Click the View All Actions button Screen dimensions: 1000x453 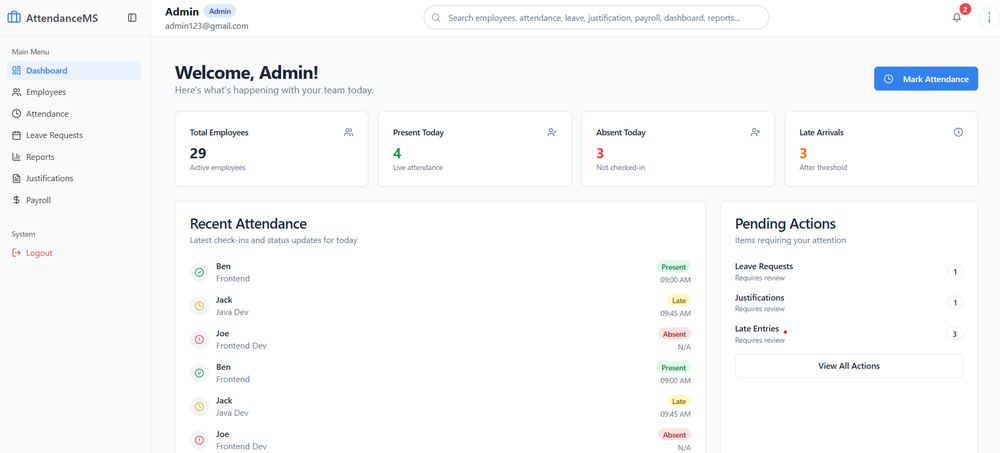pyautogui.click(x=849, y=366)
